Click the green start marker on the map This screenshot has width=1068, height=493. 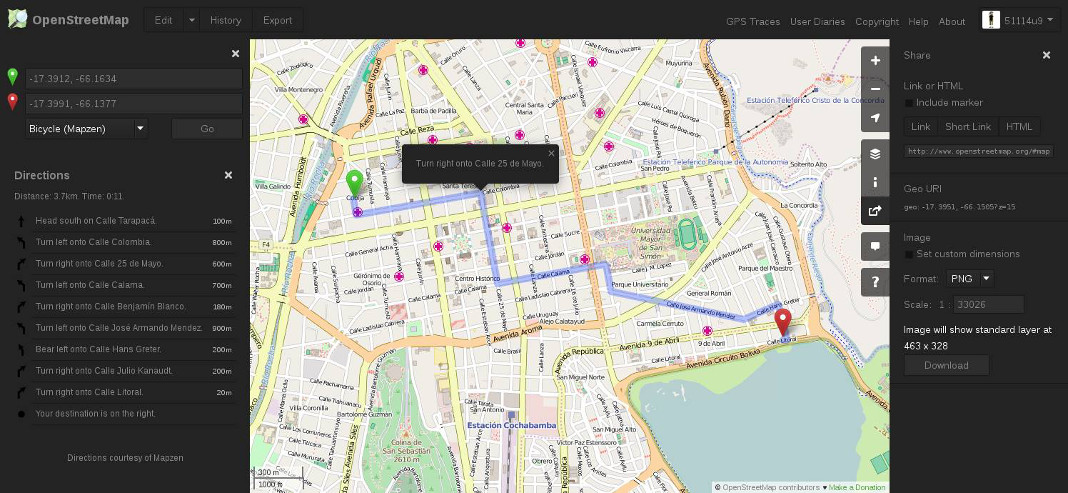pos(354,184)
